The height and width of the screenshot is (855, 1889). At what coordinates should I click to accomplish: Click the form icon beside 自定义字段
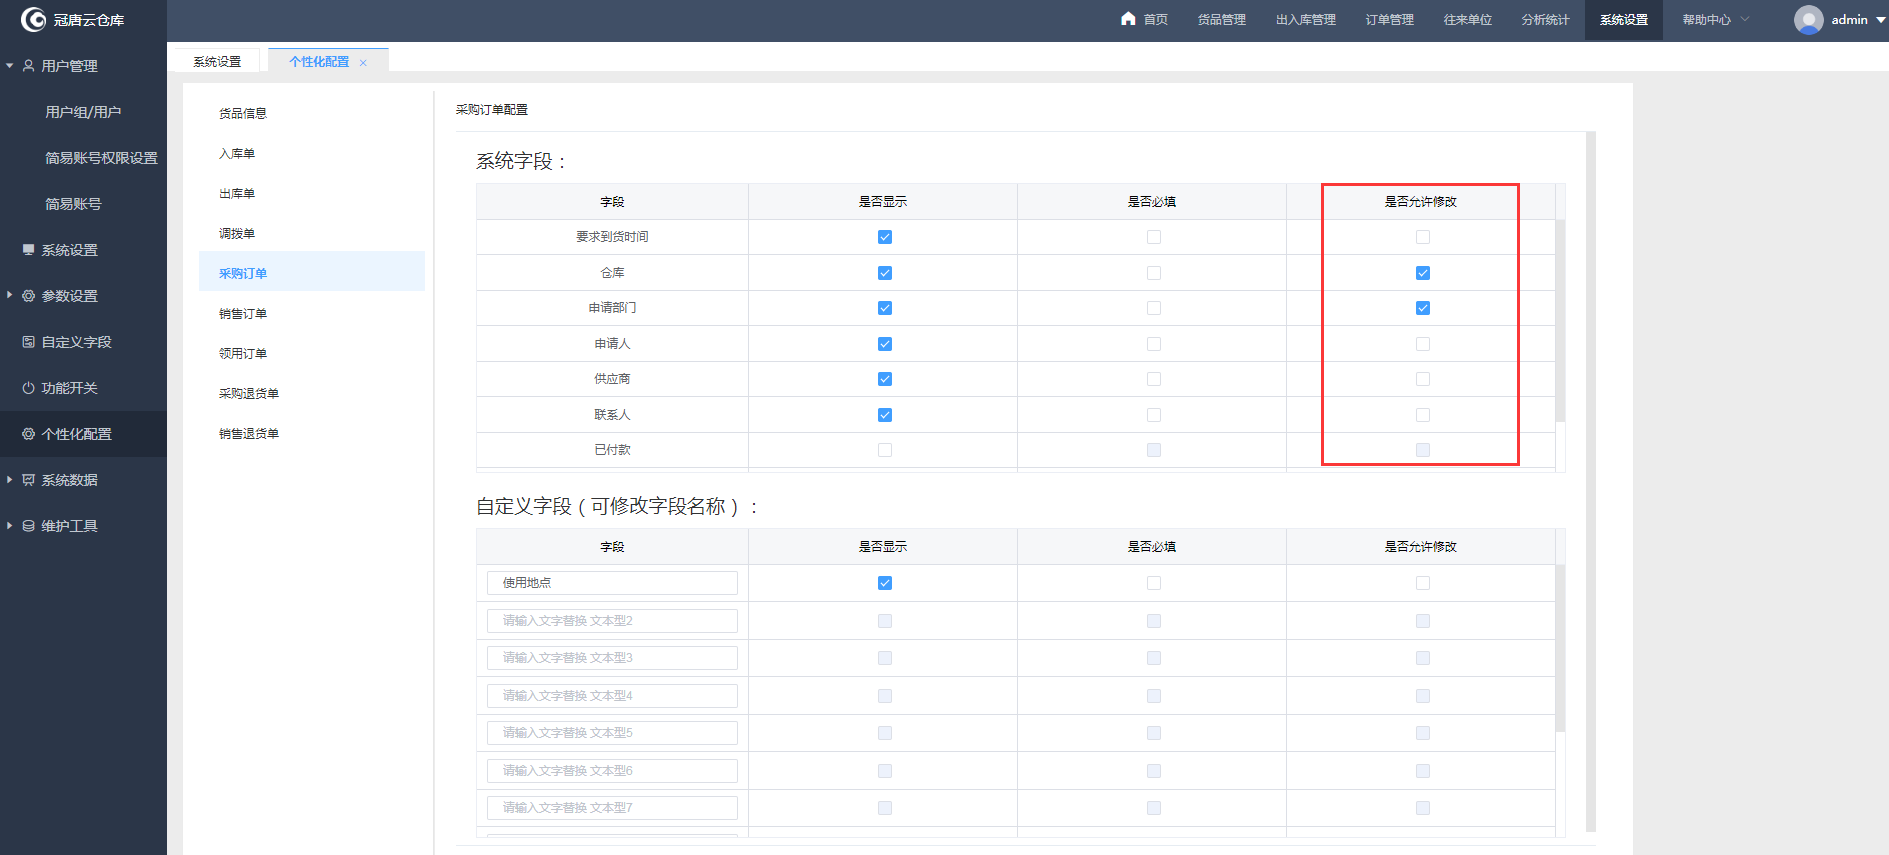(x=29, y=342)
